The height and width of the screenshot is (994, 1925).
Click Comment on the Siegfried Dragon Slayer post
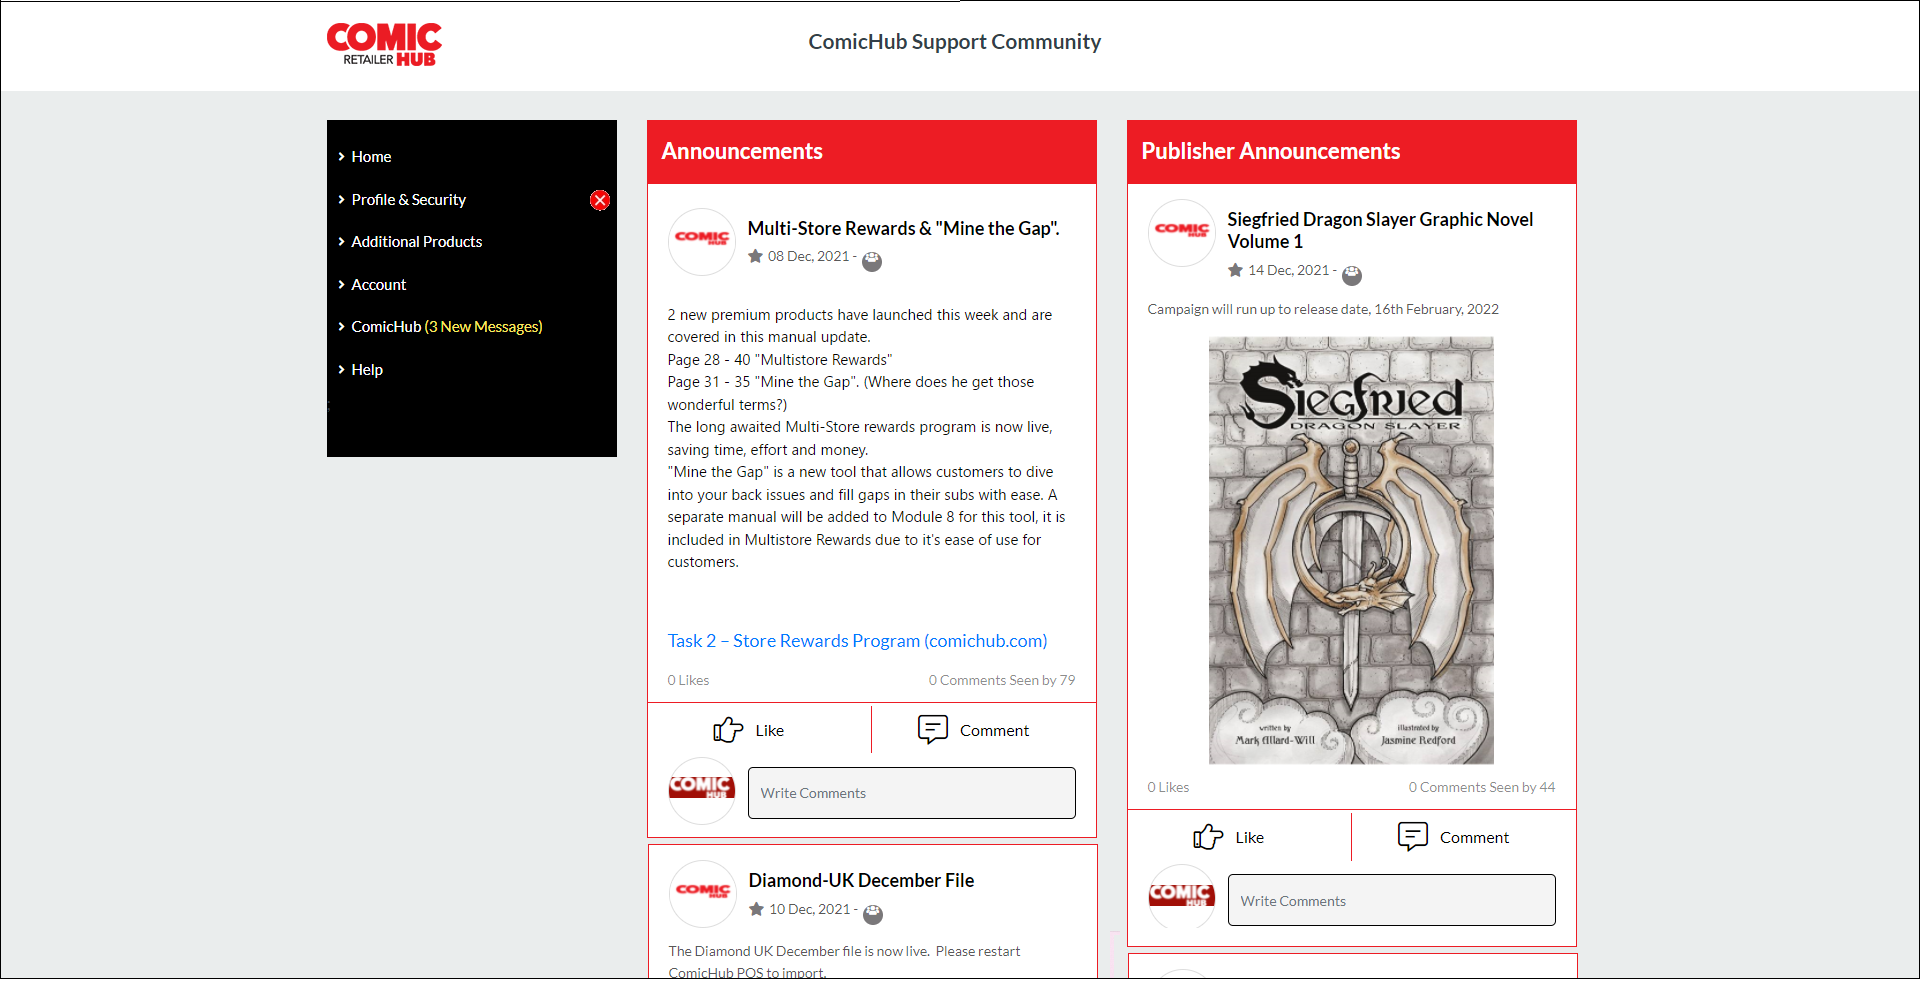(1474, 838)
